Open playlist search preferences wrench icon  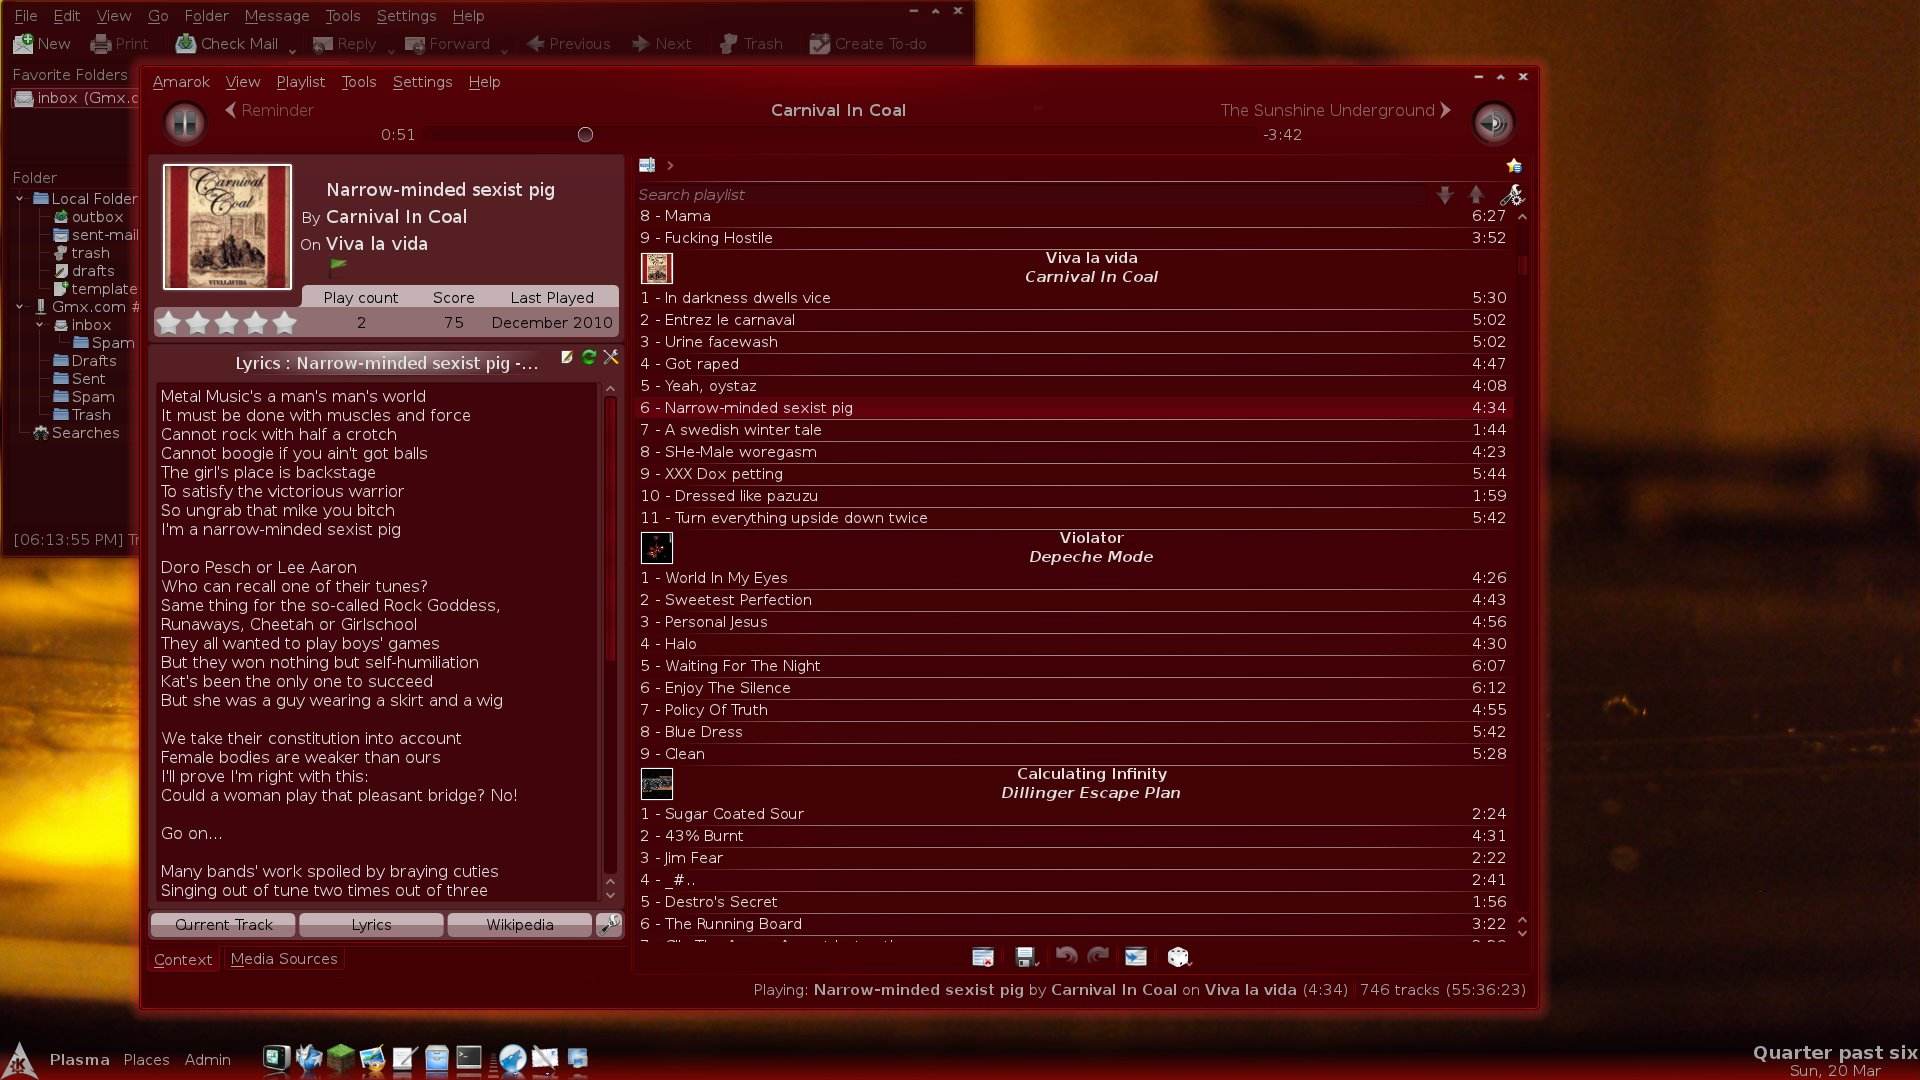pos(1512,195)
